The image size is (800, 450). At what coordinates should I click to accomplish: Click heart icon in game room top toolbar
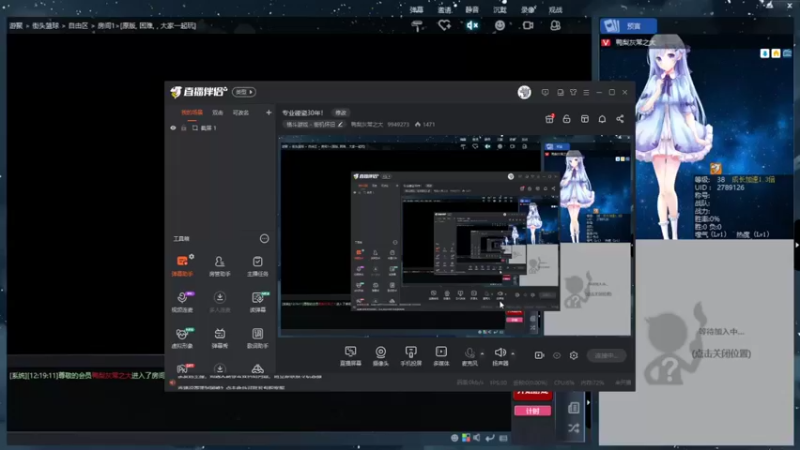click(444, 25)
